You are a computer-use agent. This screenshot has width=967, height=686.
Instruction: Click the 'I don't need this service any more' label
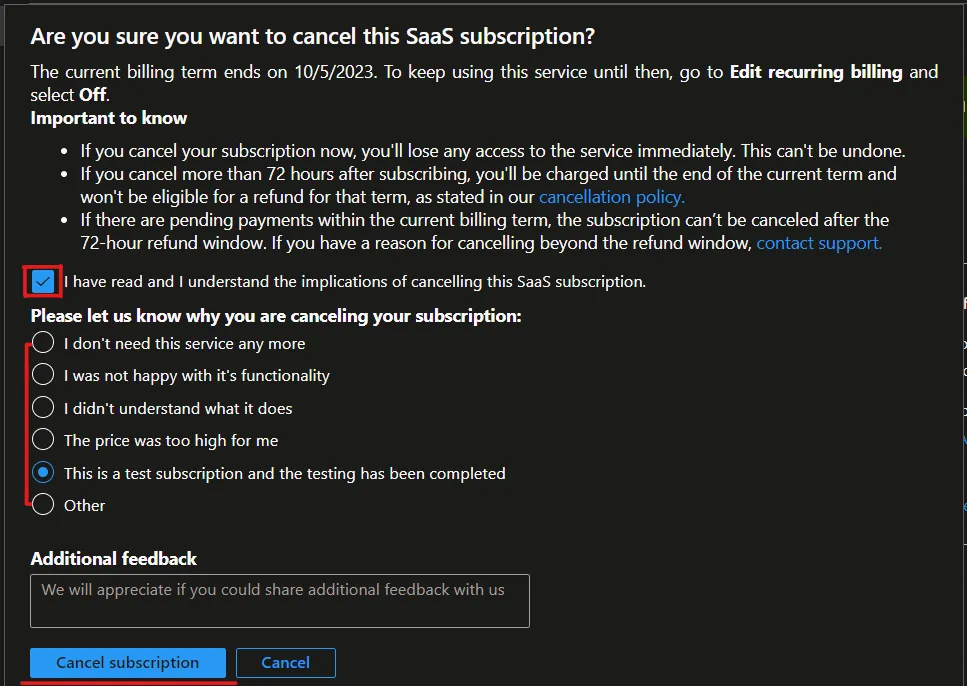point(184,344)
